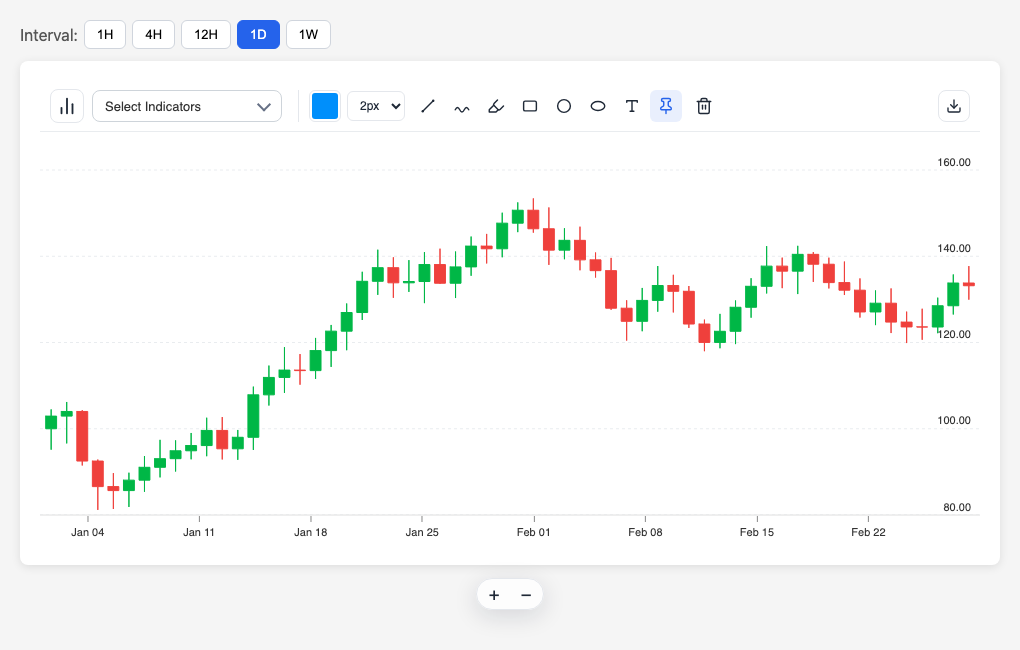Select the straight line drawing tool
Image resolution: width=1020 pixels, height=650 pixels.
click(428, 106)
